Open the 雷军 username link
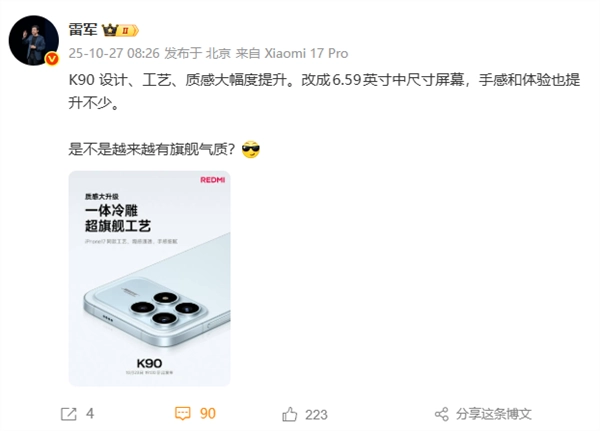 click(x=83, y=29)
